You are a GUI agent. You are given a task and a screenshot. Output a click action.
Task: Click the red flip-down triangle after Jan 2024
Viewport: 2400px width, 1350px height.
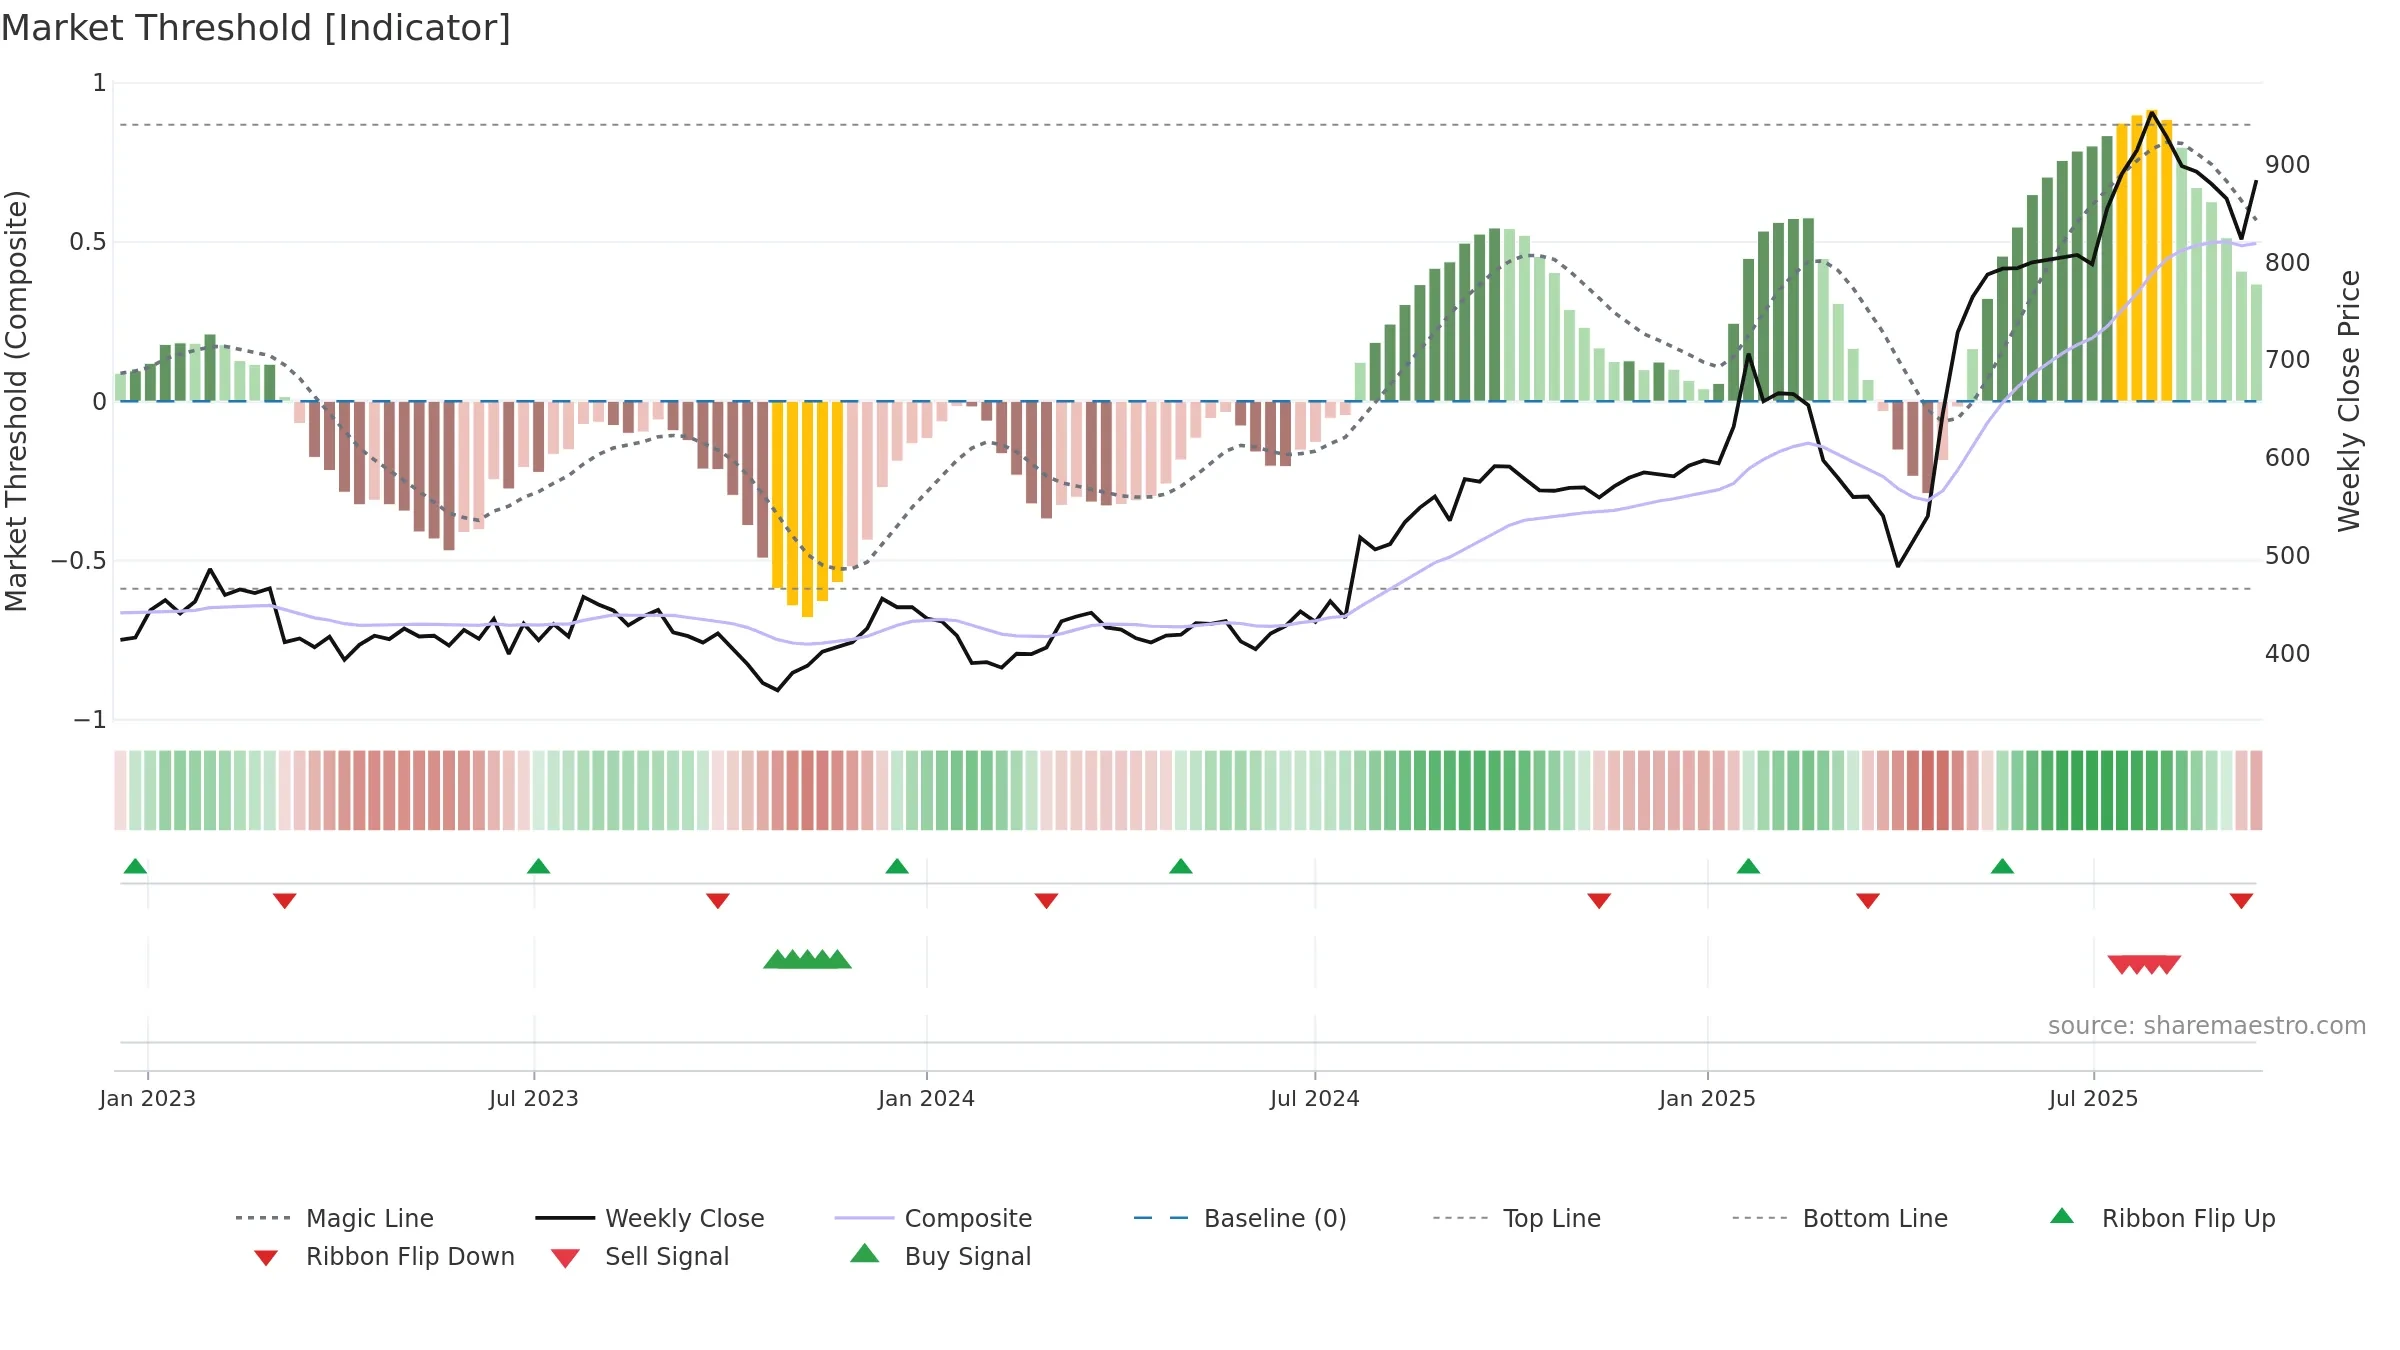(1047, 901)
